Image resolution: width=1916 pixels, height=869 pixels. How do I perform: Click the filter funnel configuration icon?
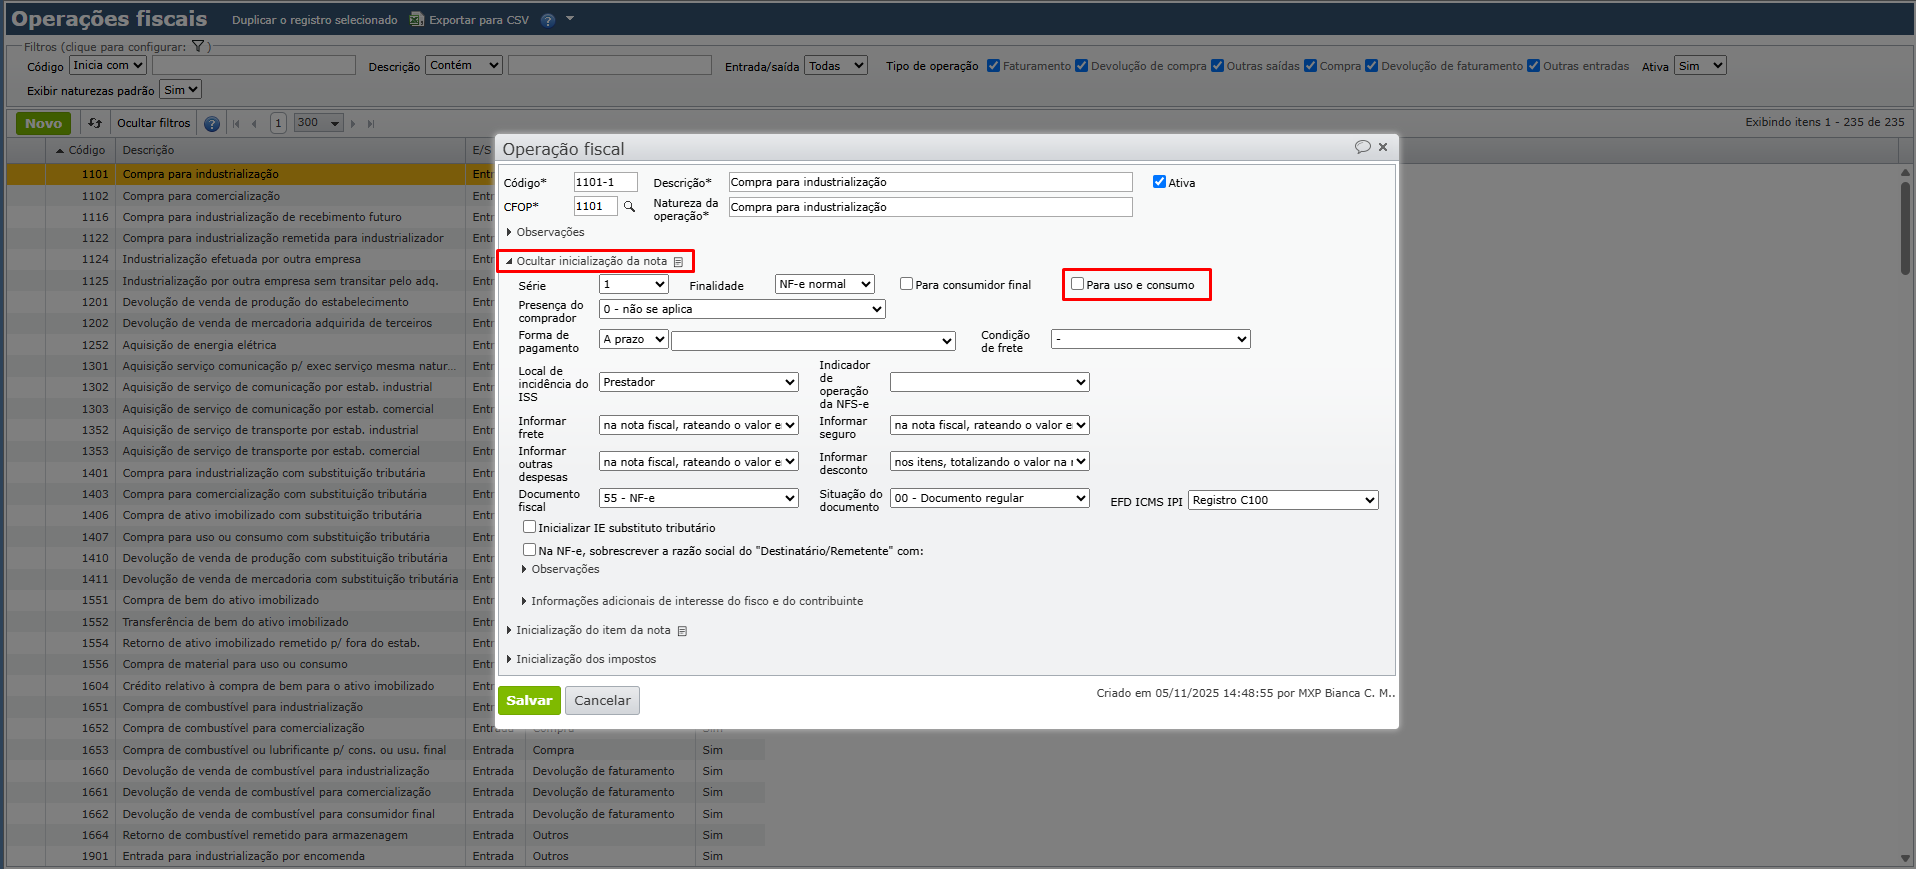pos(198,46)
